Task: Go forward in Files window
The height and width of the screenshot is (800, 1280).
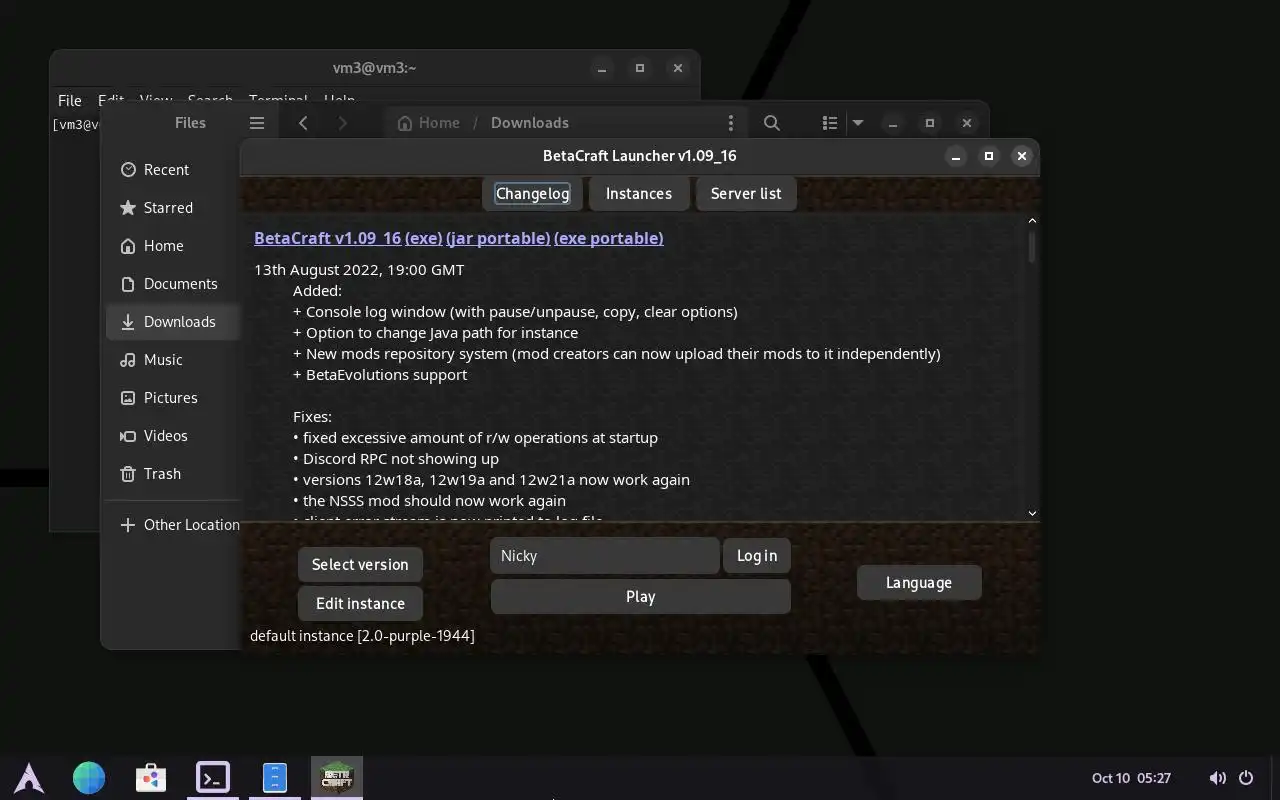Action: (x=343, y=123)
